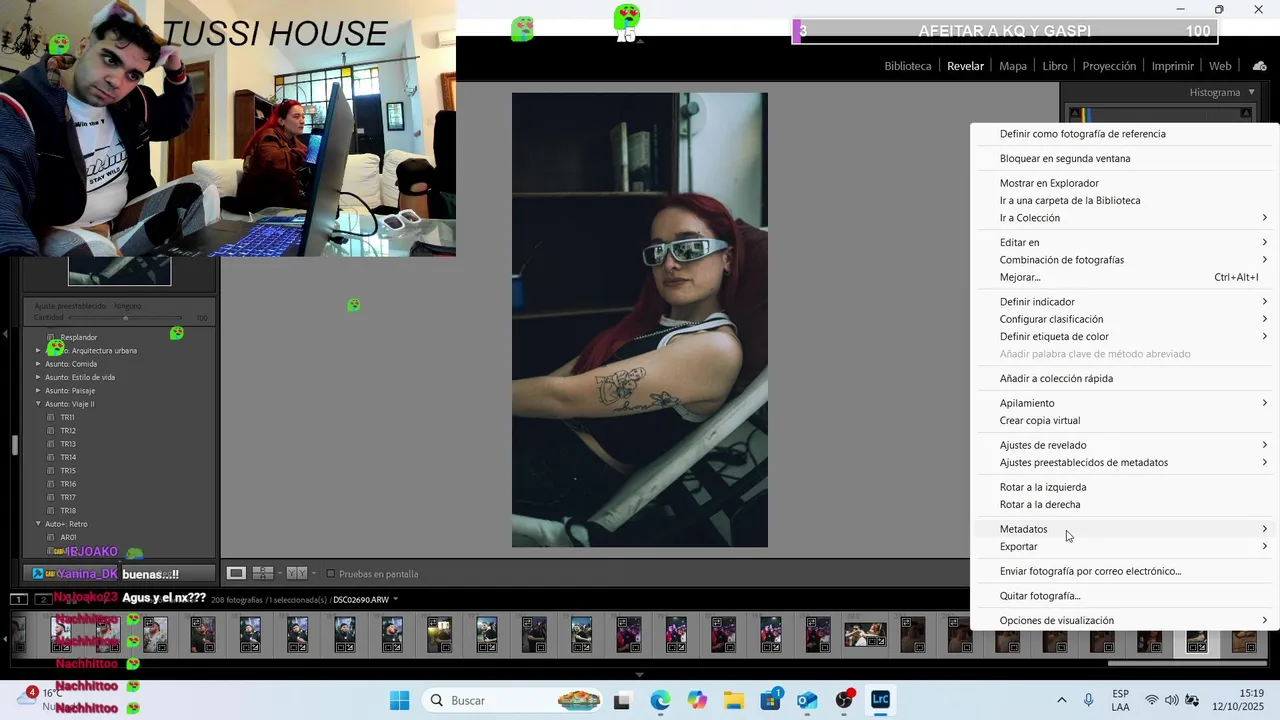1280x720 pixels.
Task: Apply the TR14 preset
Action: tap(68, 457)
